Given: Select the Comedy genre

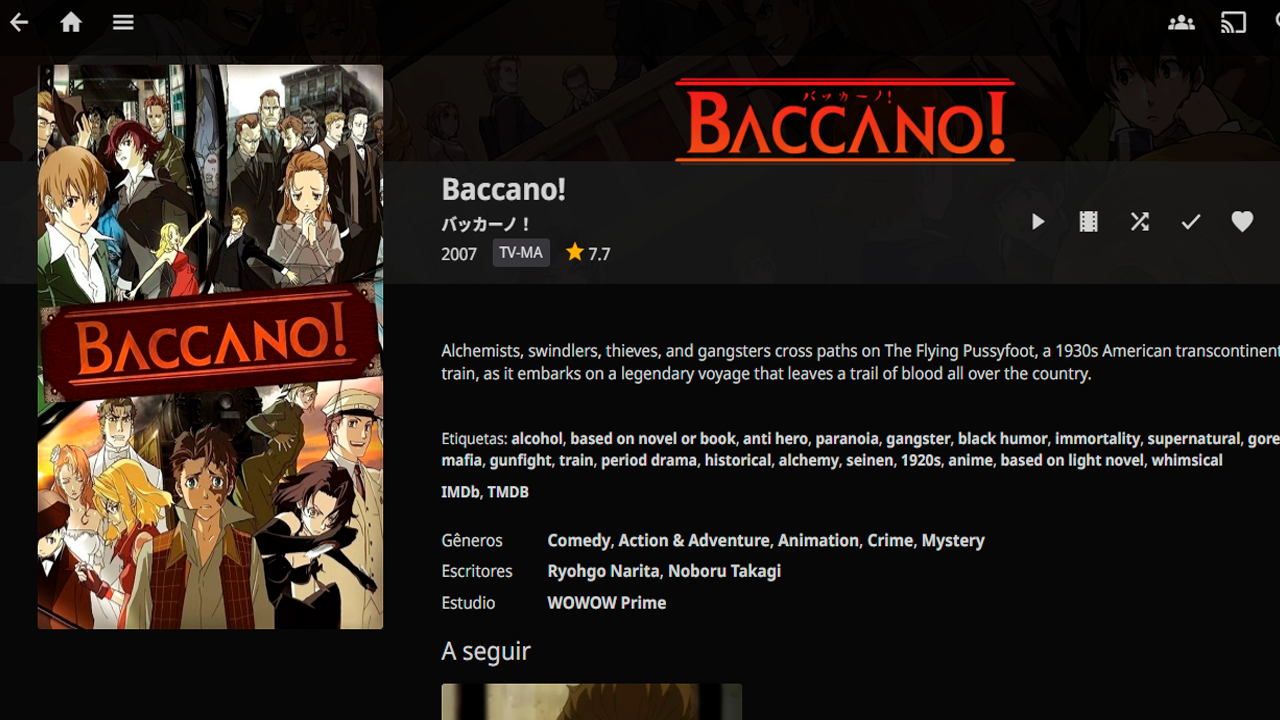Looking at the screenshot, I should (578, 540).
